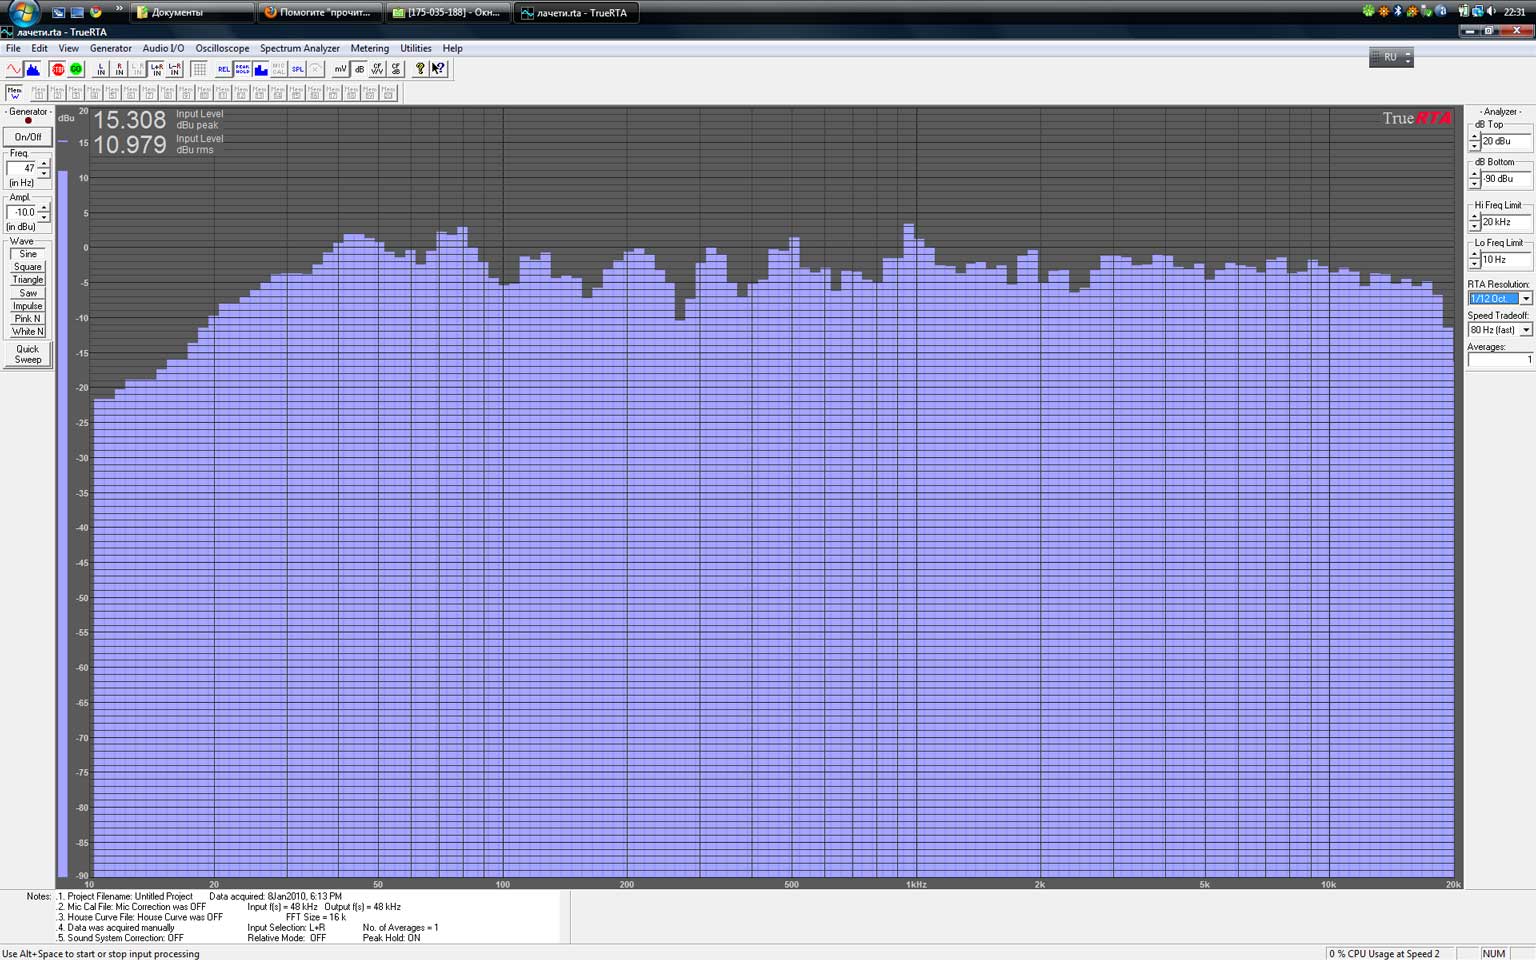Open the Spectrum Analyzer menu
The width and height of the screenshot is (1536, 960).
click(300, 48)
